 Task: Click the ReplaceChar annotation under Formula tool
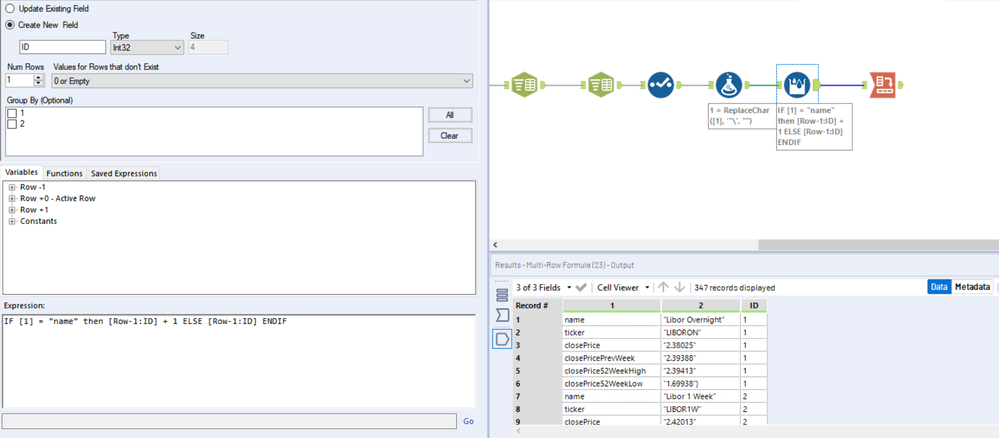pyautogui.click(x=740, y=115)
